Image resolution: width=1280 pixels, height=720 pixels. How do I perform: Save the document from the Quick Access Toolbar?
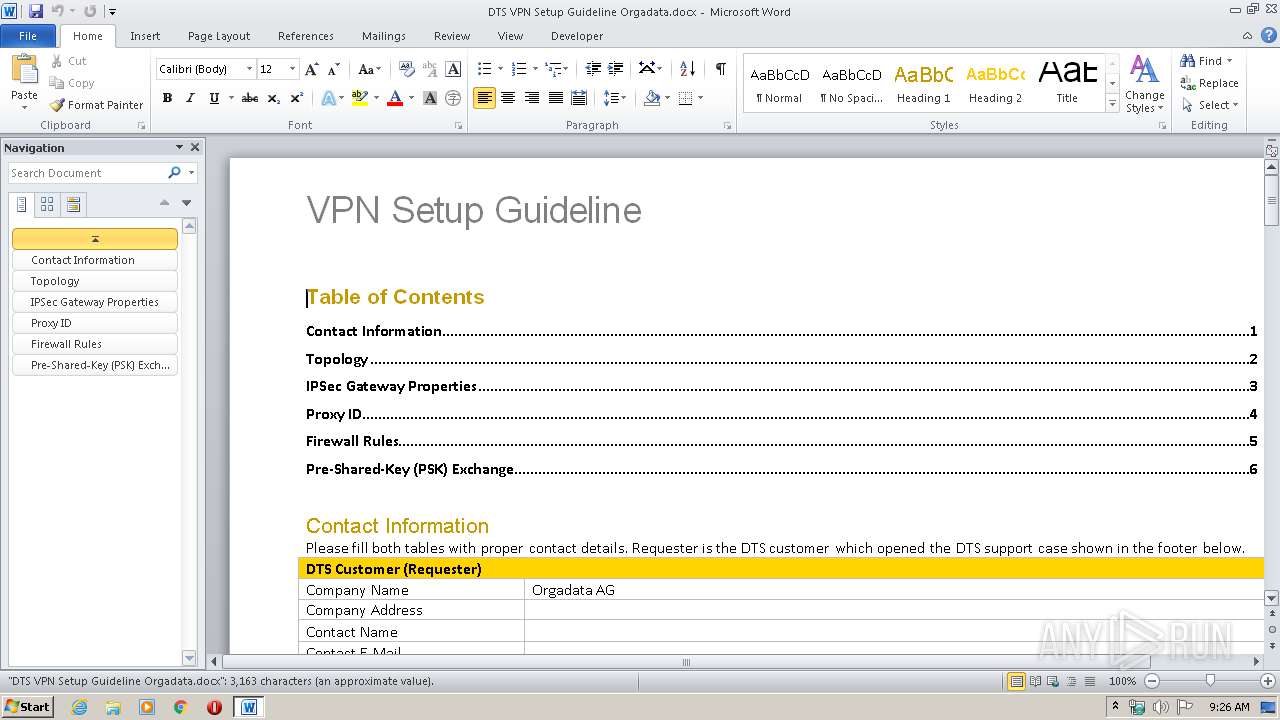(x=36, y=11)
